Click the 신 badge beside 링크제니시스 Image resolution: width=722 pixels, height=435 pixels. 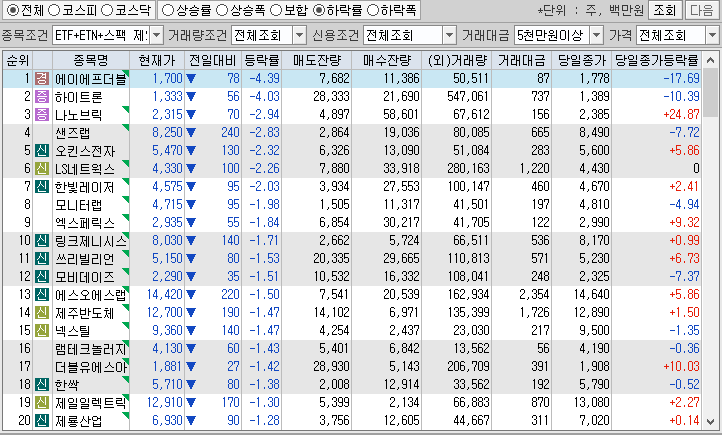tap(42, 240)
